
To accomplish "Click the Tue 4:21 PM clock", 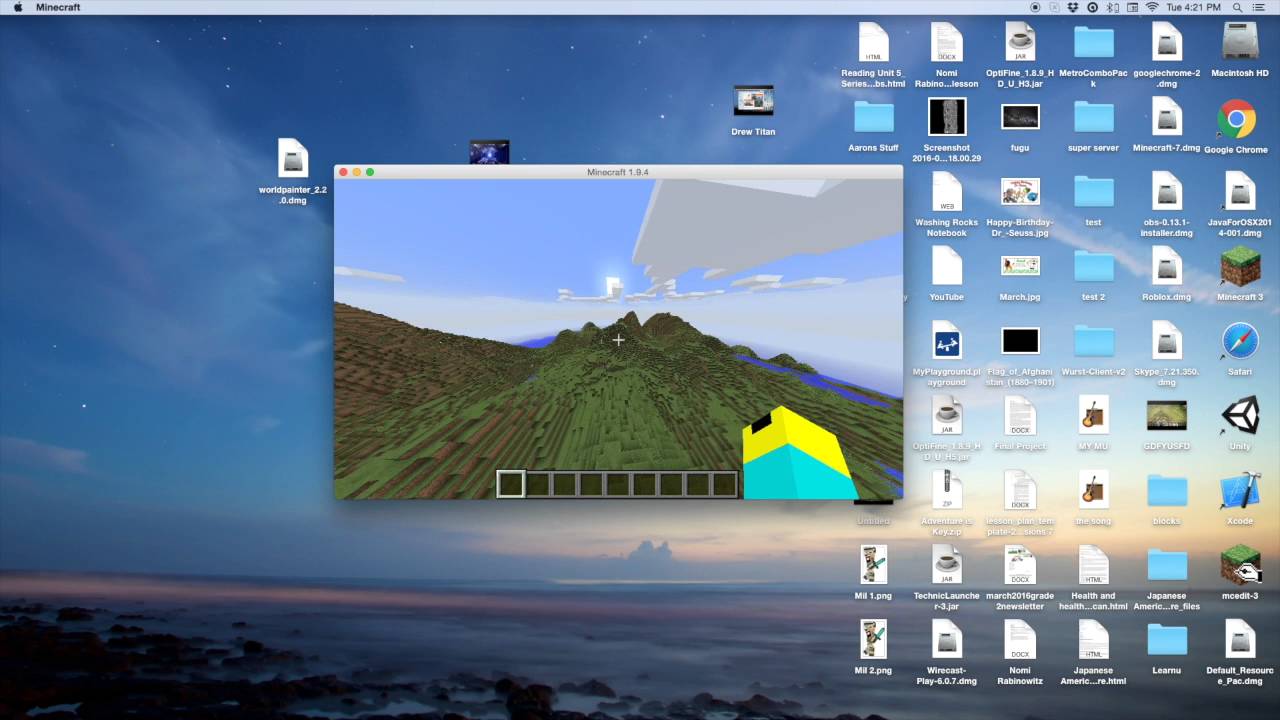I will click(x=1194, y=7).
